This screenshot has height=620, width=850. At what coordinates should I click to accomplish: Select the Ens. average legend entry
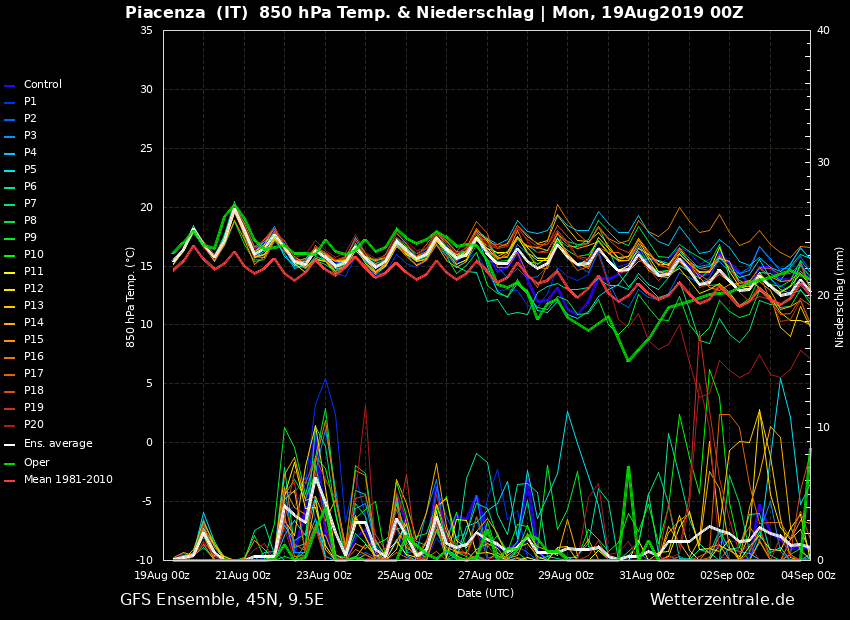[57, 444]
